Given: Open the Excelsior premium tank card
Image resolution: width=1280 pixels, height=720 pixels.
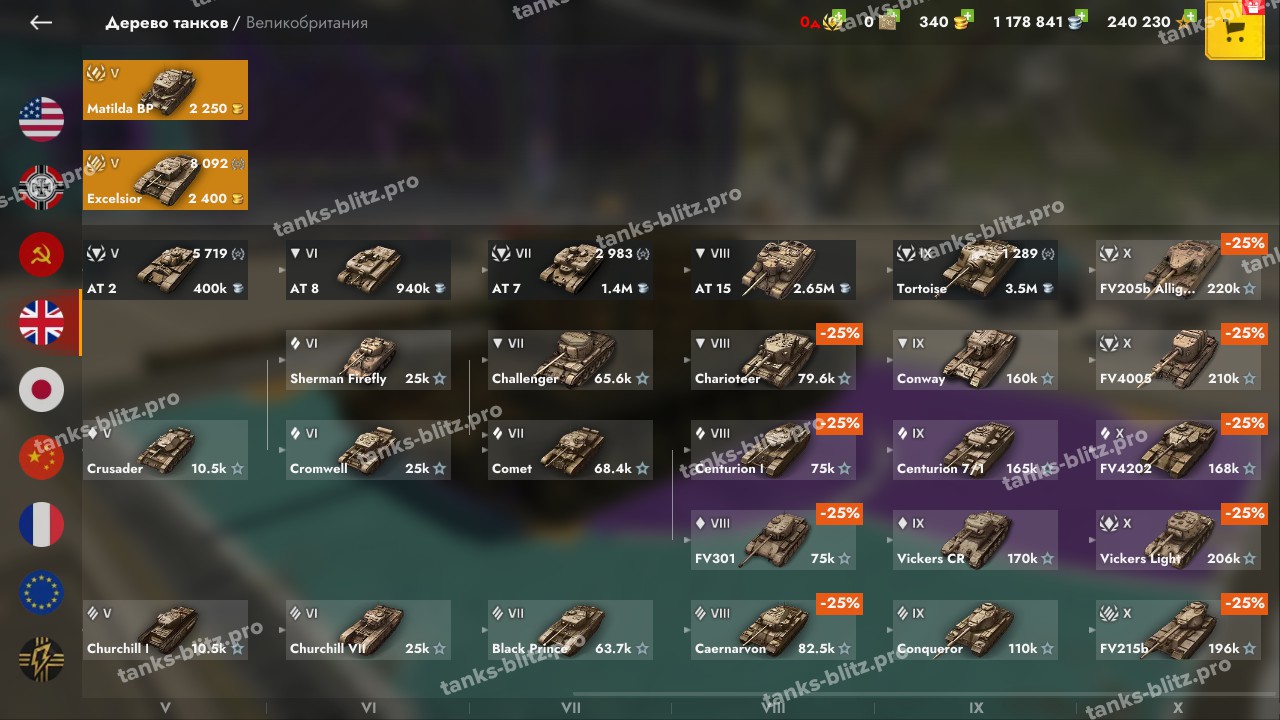Looking at the screenshot, I should 165,180.
